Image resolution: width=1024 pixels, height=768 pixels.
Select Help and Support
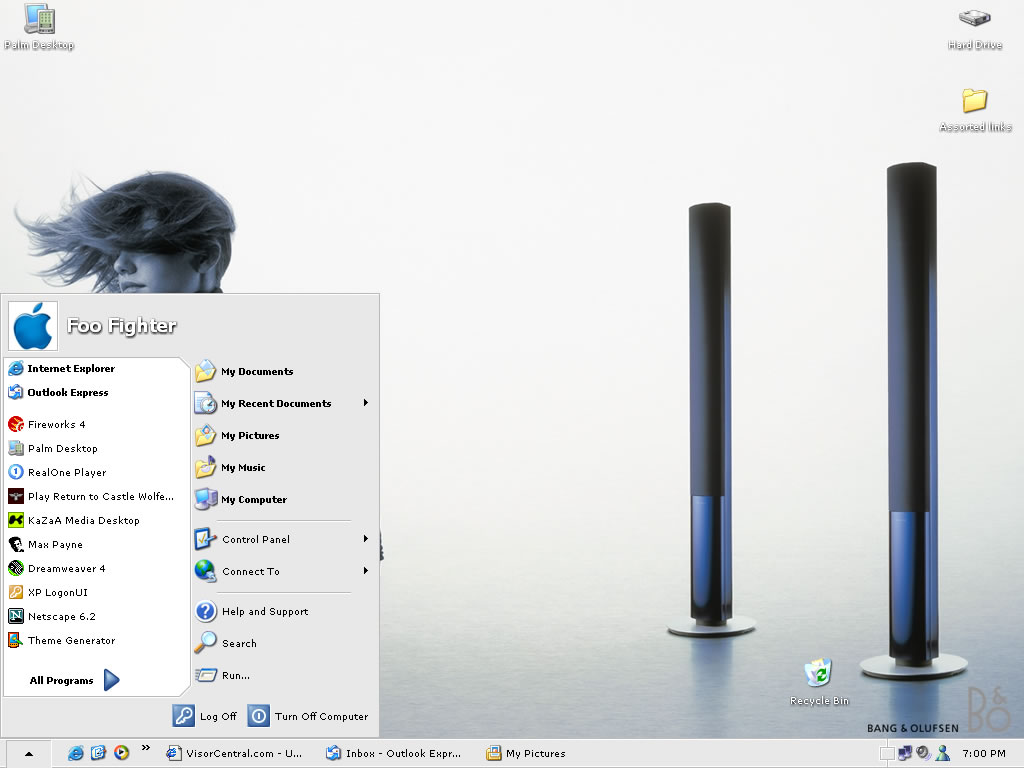[264, 612]
